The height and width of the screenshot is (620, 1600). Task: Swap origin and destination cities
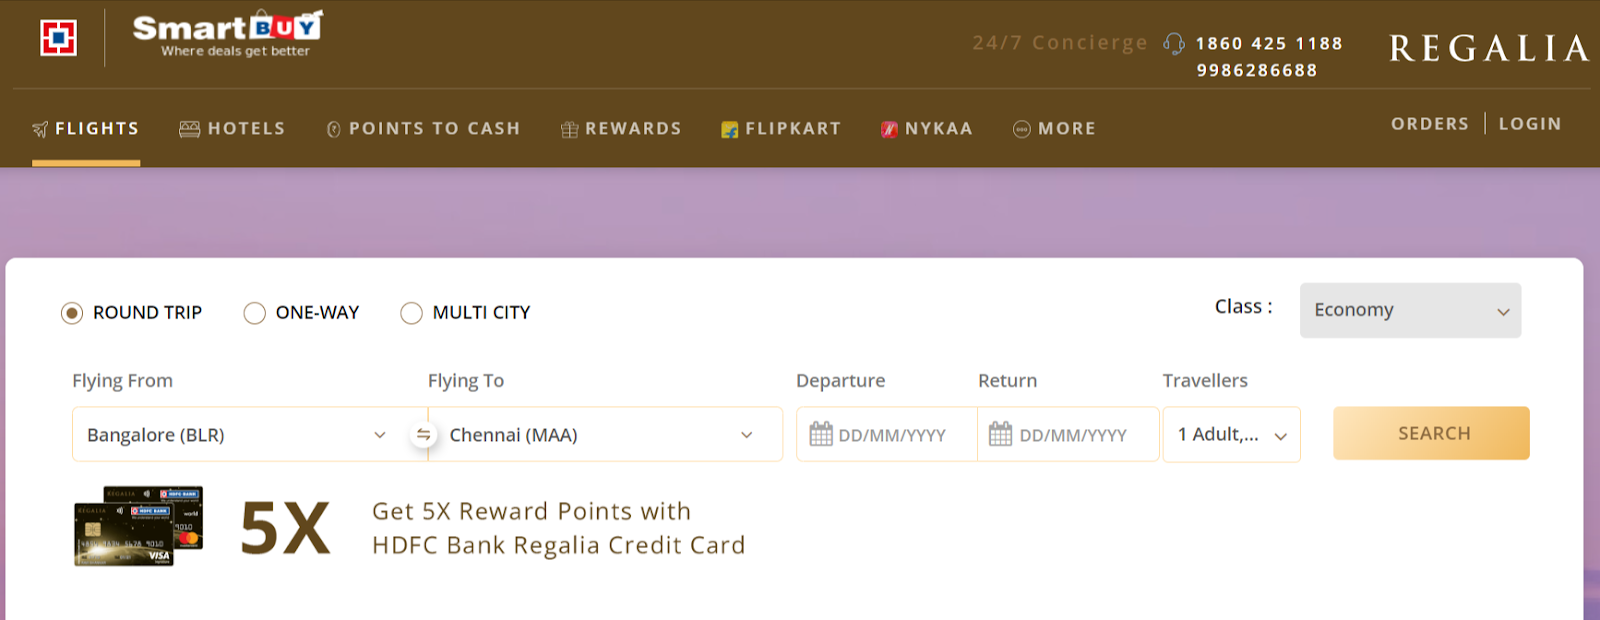click(x=424, y=435)
